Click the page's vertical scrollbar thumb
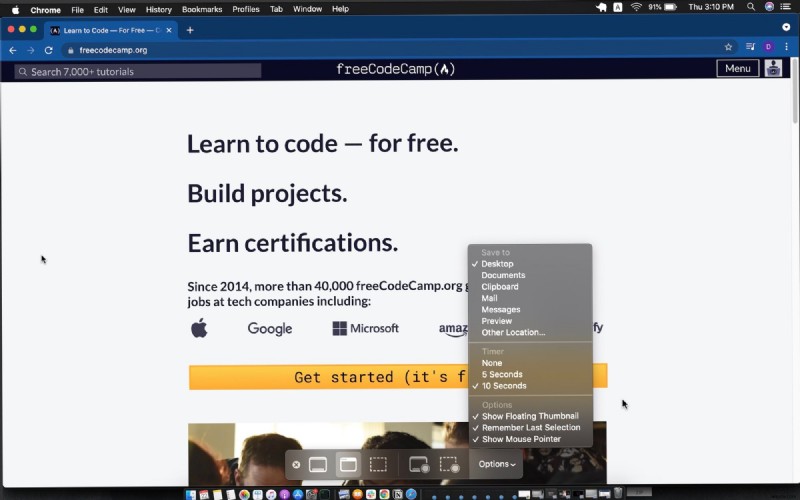800x500 pixels. 795,91
